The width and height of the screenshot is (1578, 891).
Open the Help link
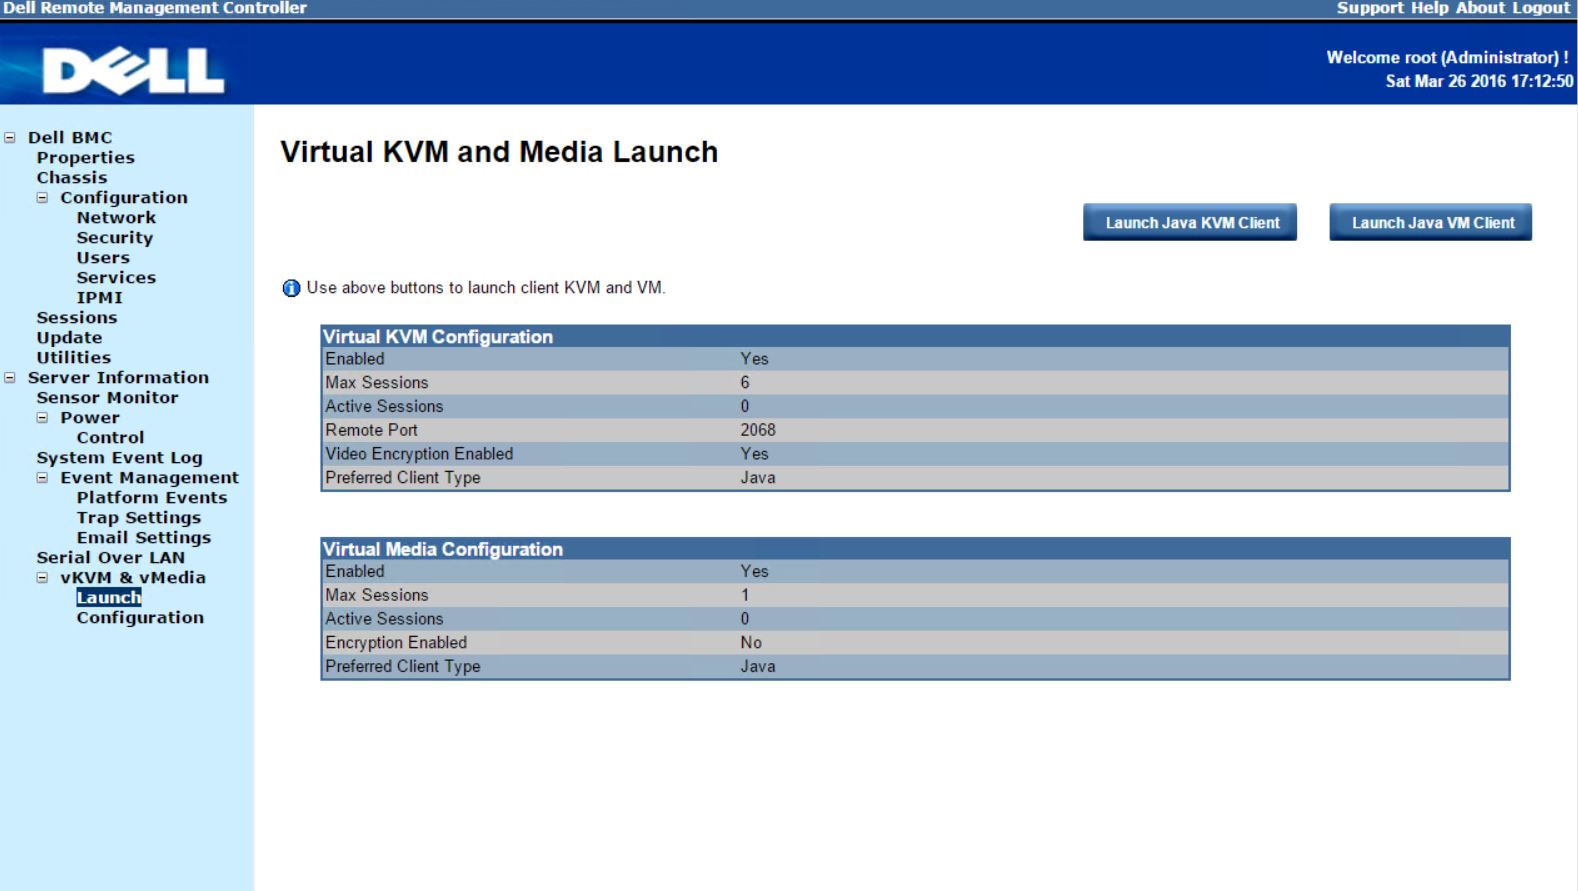pos(1429,8)
